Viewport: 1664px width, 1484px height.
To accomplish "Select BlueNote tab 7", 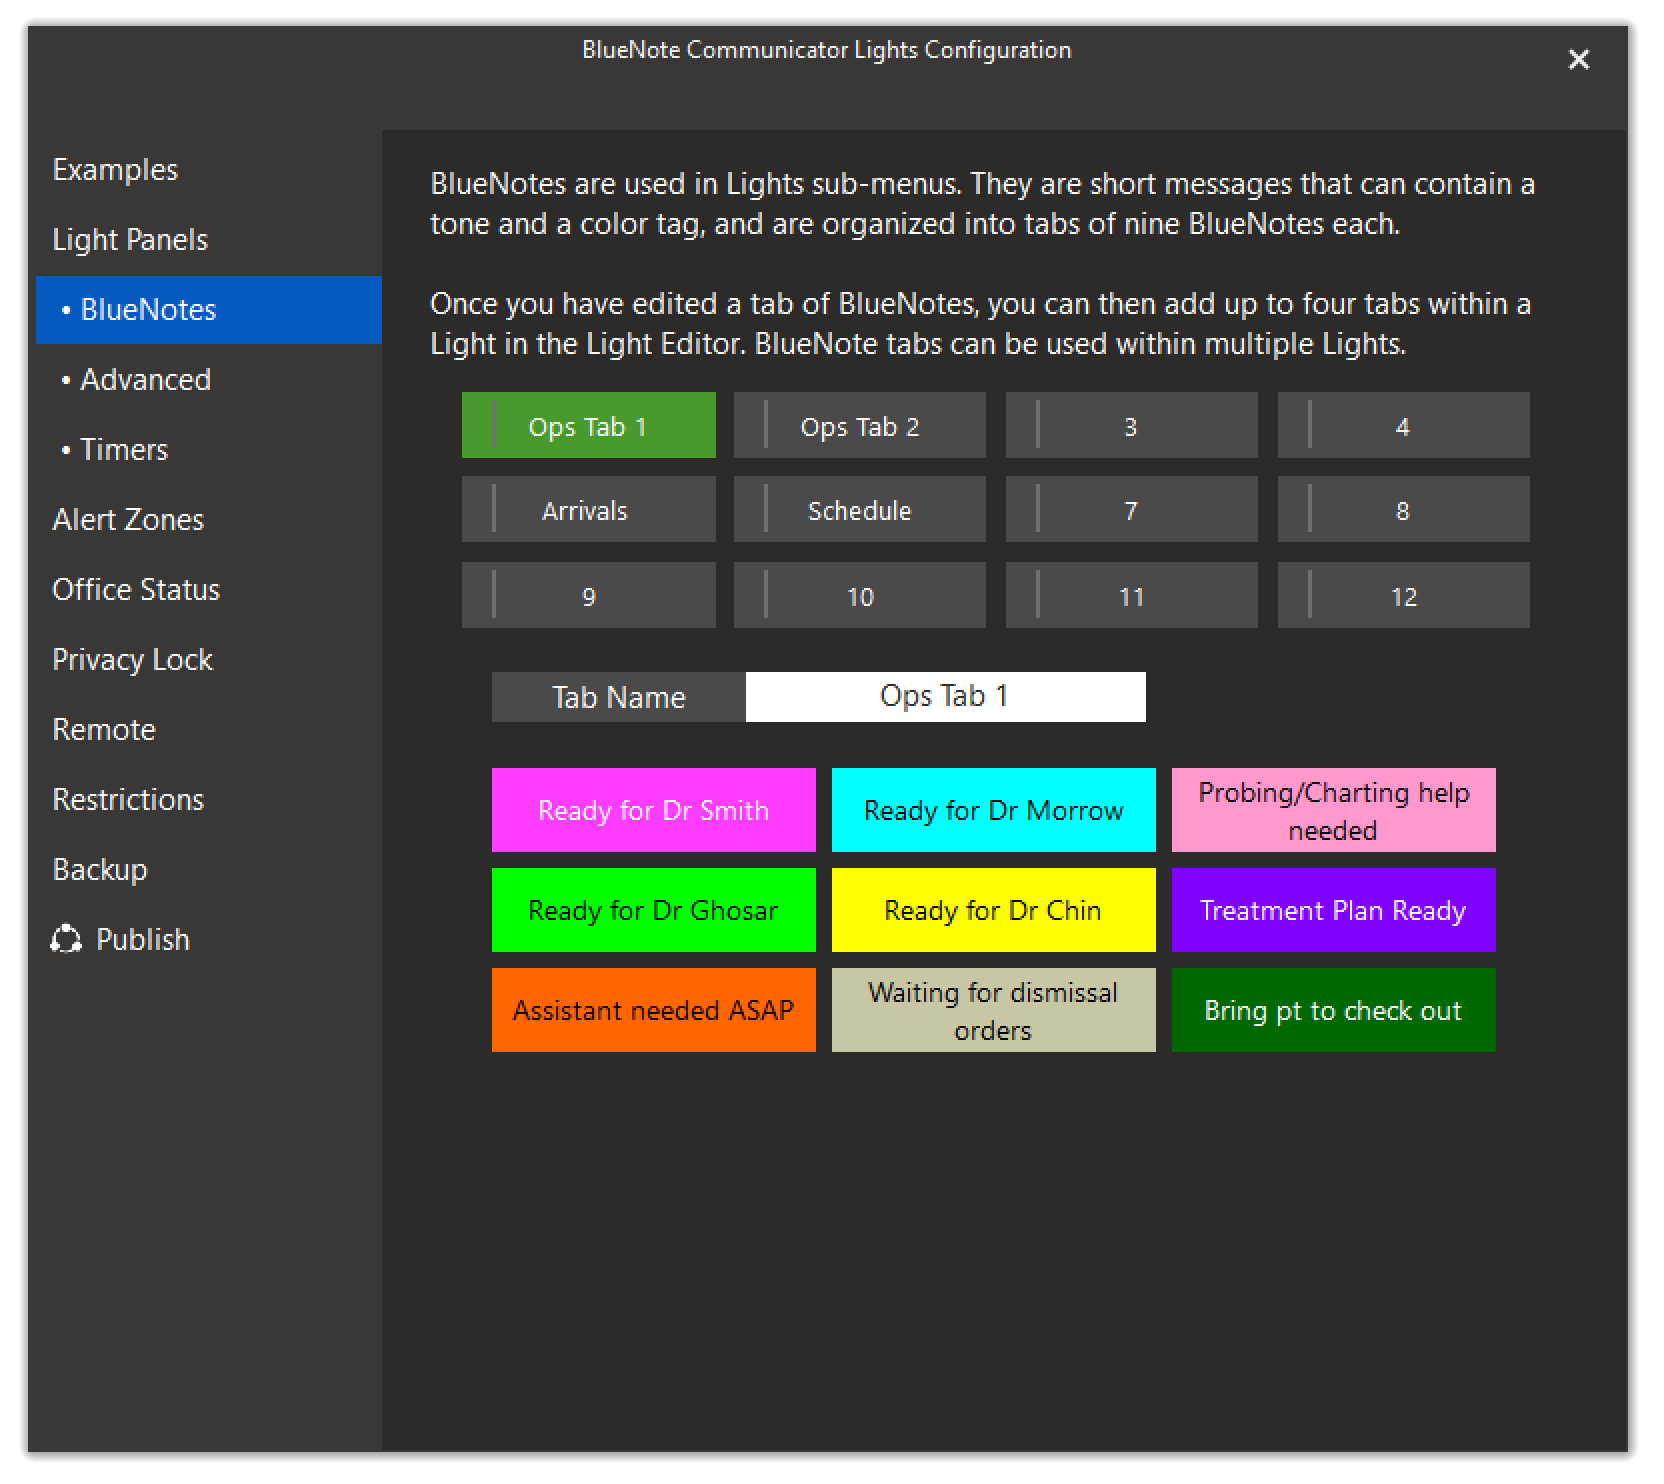I will (x=1132, y=509).
